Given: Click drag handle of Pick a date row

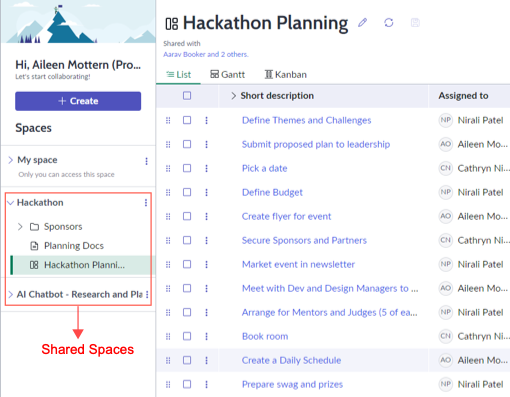Looking at the screenshot, I should (168, 168).
